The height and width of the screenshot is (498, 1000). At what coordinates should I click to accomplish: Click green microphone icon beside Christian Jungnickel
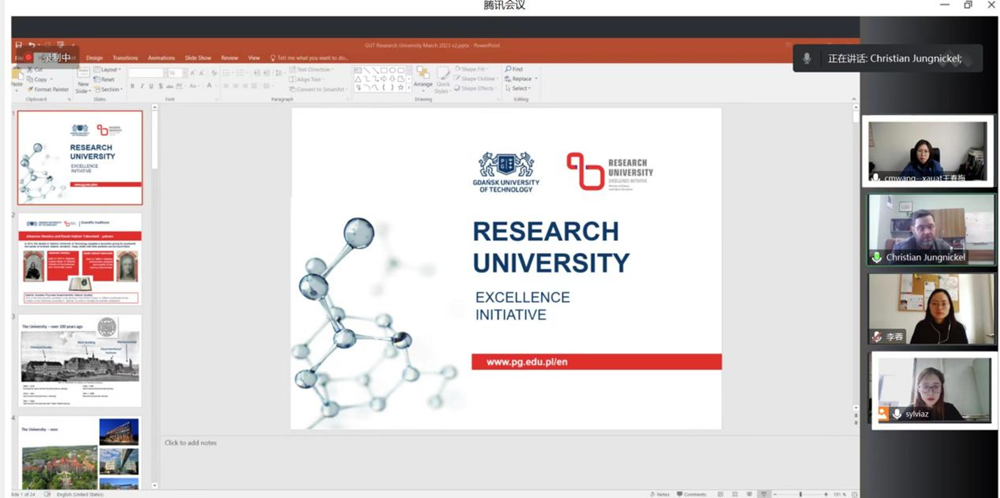(x=877, y=258)
